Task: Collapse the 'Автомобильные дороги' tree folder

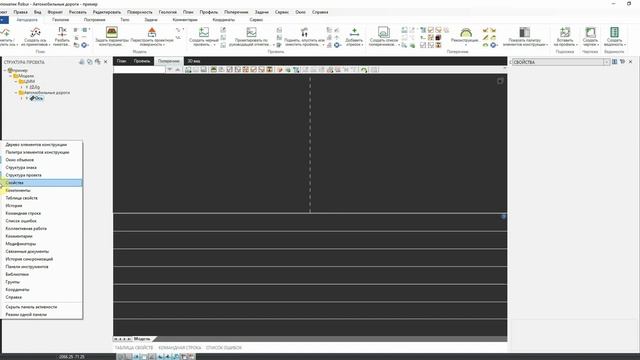Action: (16, 93)
